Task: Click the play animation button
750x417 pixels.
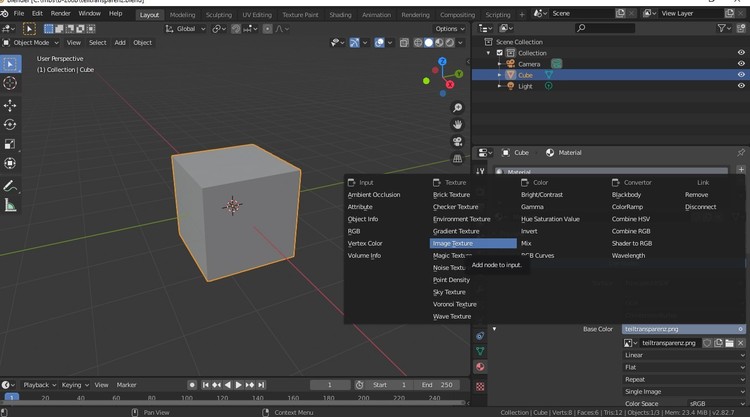Action: point(238,385)
